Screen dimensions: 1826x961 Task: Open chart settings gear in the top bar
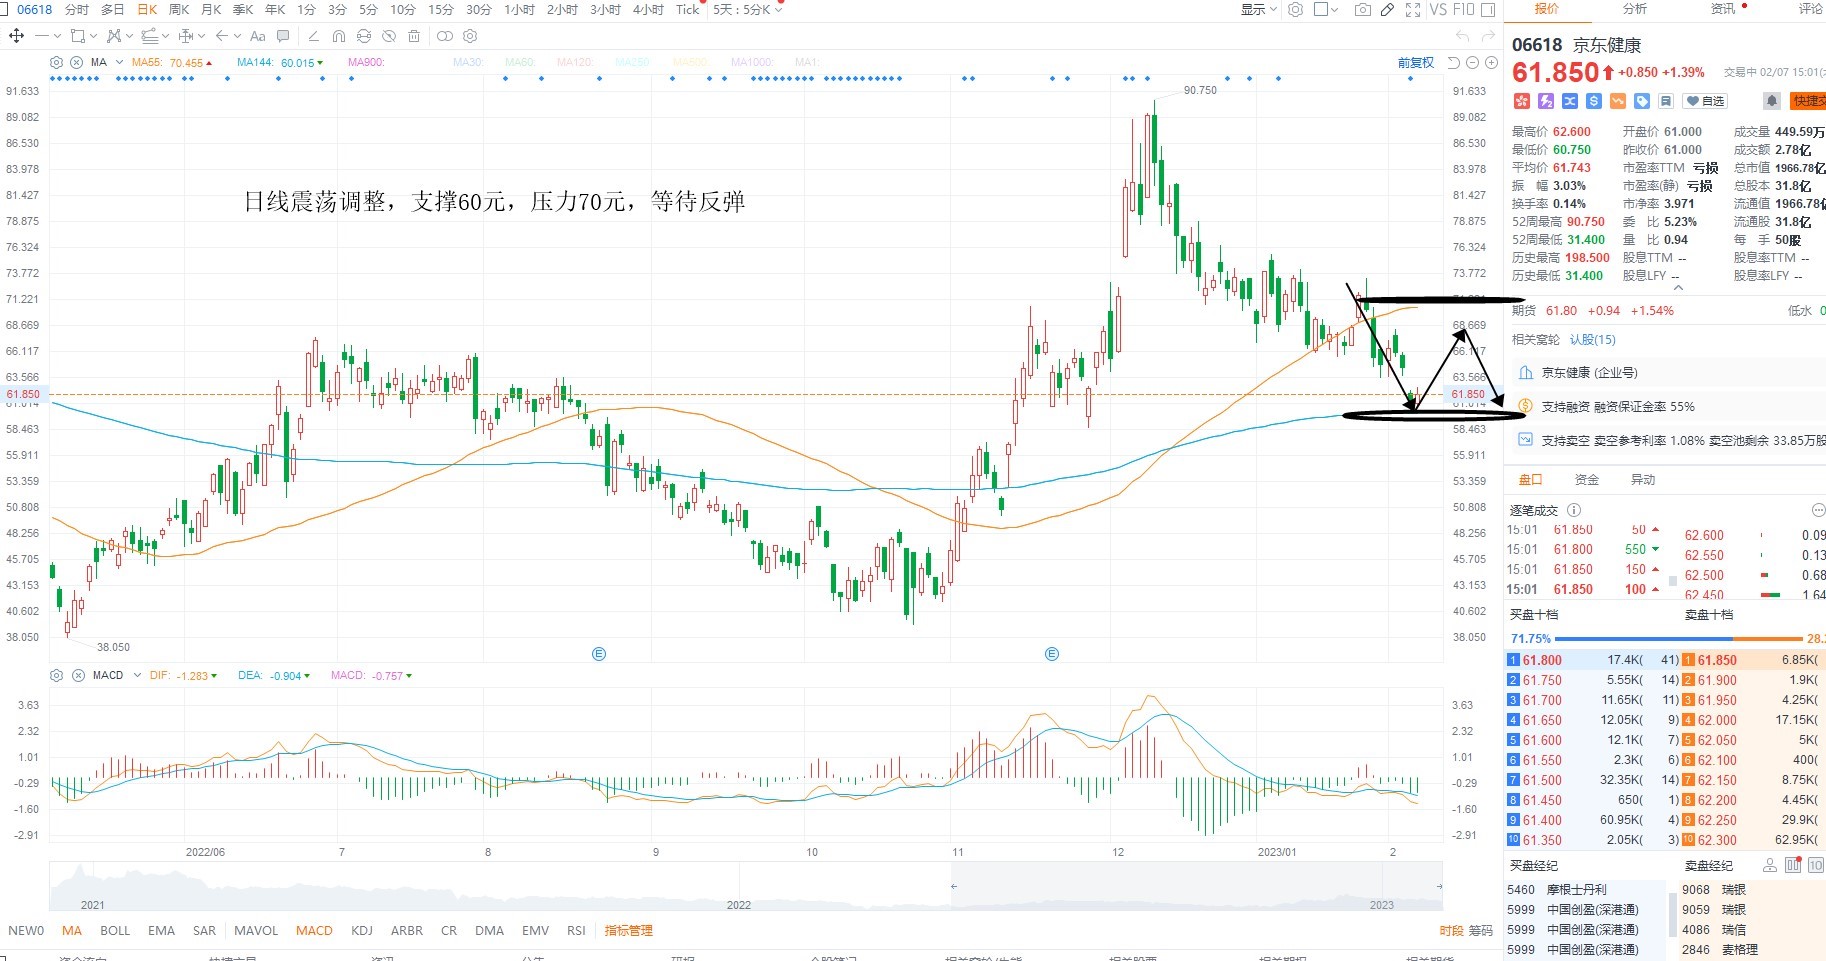point(1296,10)
